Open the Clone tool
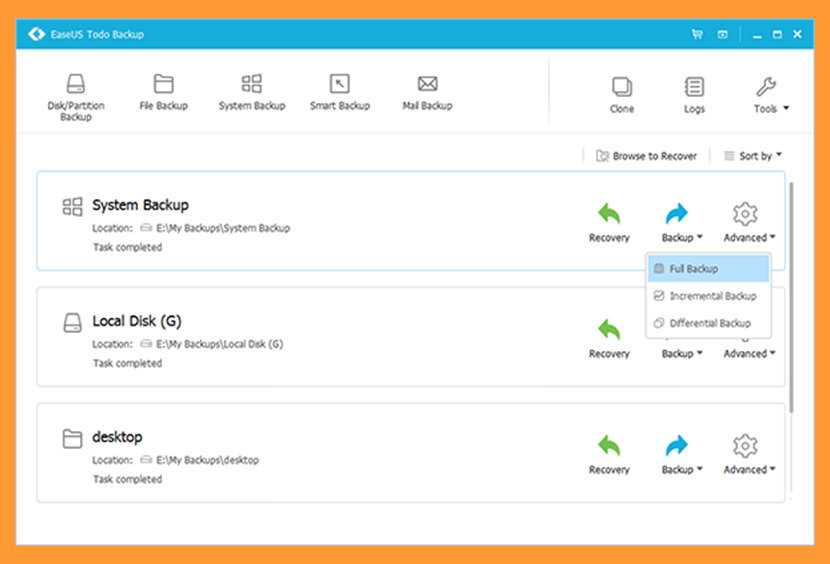The height and width of the screenshot is (564, 830). [x=622, y=94]
